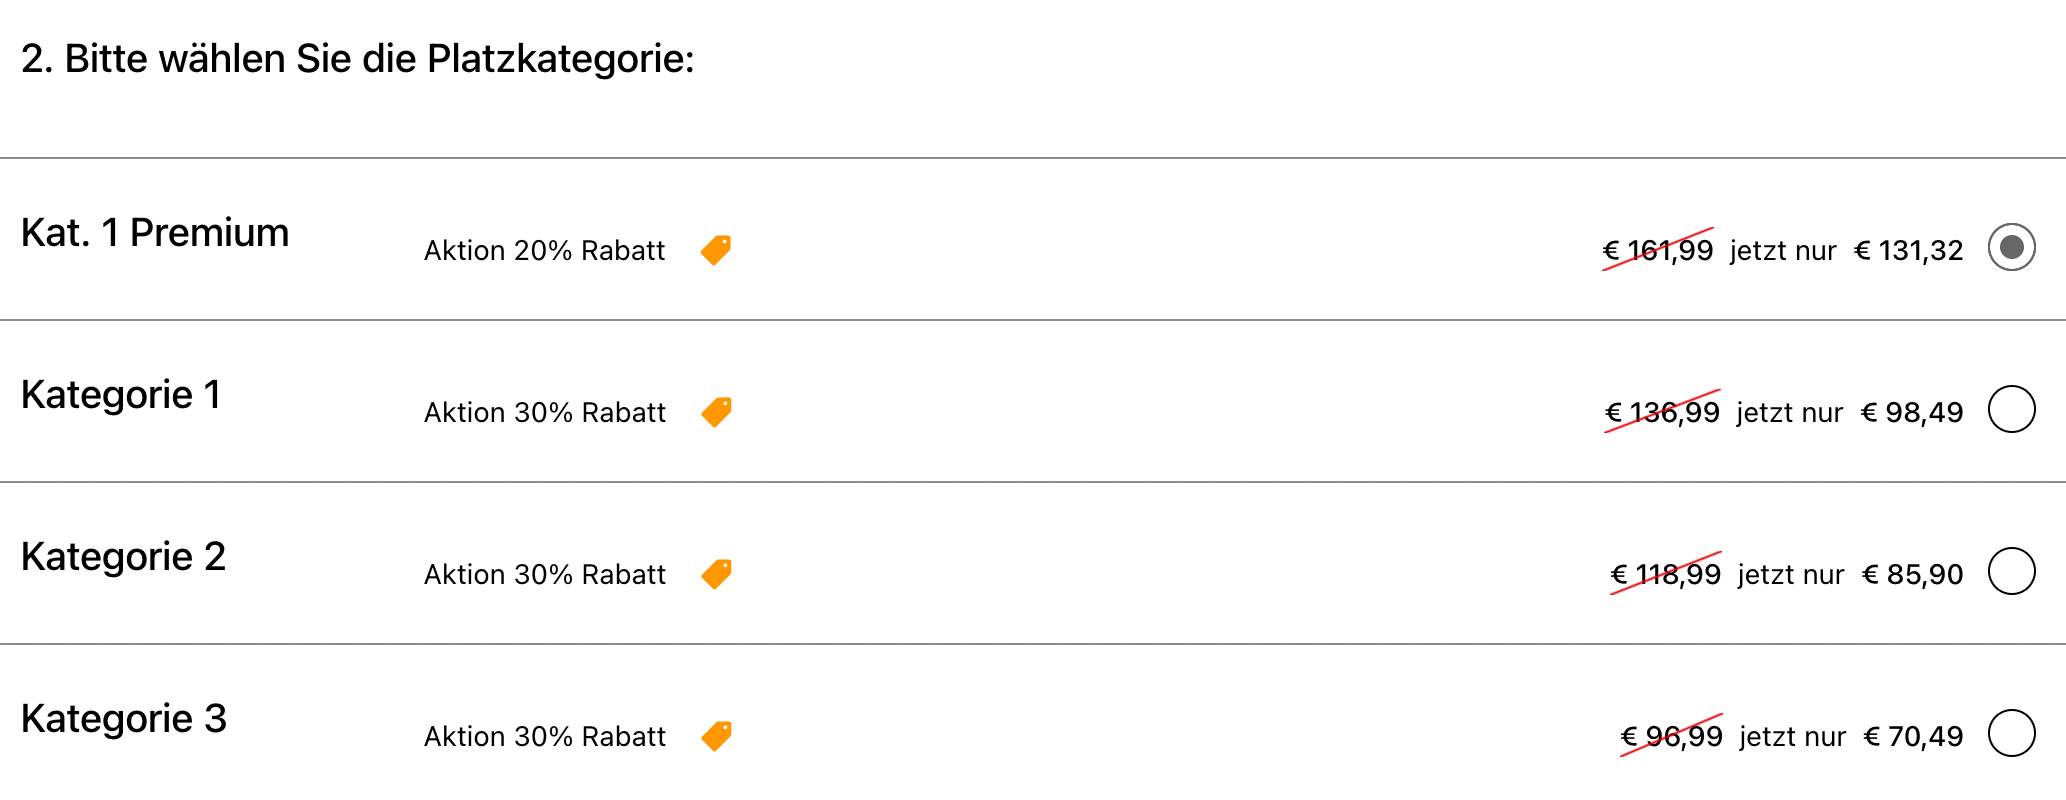The height and width of the screenshot is (800, 2066).
Task: Click Aktion 30% Rabatt in Kategorie 3 row
Action: (x=544, y=736)
